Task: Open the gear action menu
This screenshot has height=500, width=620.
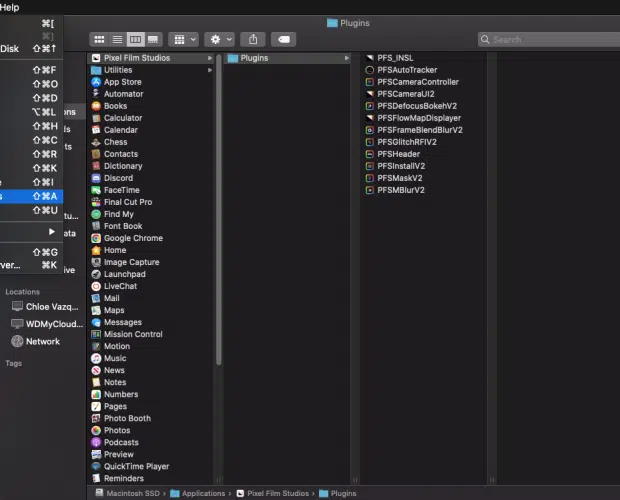Action: [219, 40]
